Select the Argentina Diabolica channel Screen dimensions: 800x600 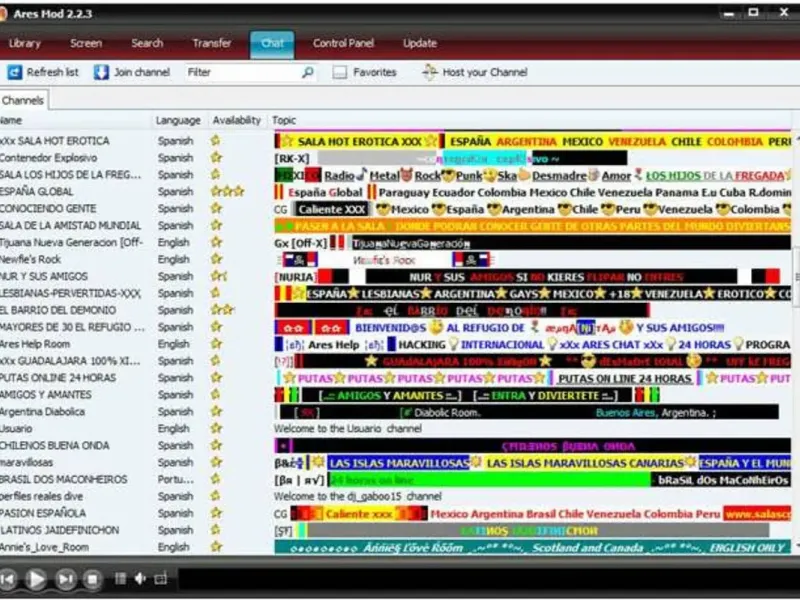tap(42, 412)
